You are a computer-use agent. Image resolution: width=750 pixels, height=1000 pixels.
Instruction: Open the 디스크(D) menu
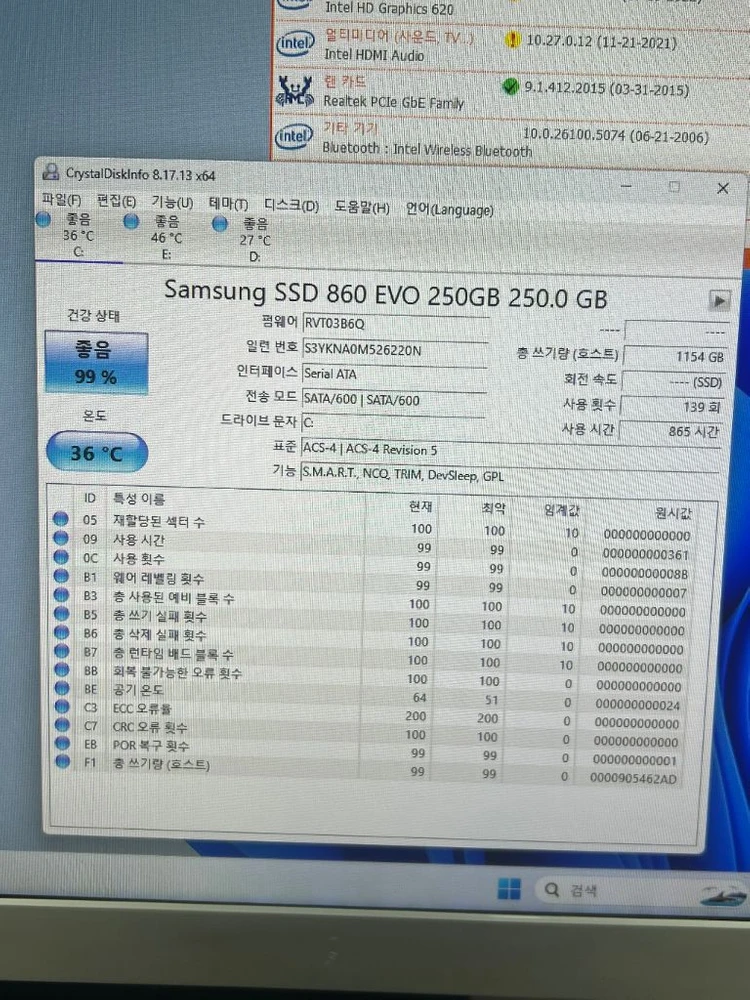click(291, 205)
